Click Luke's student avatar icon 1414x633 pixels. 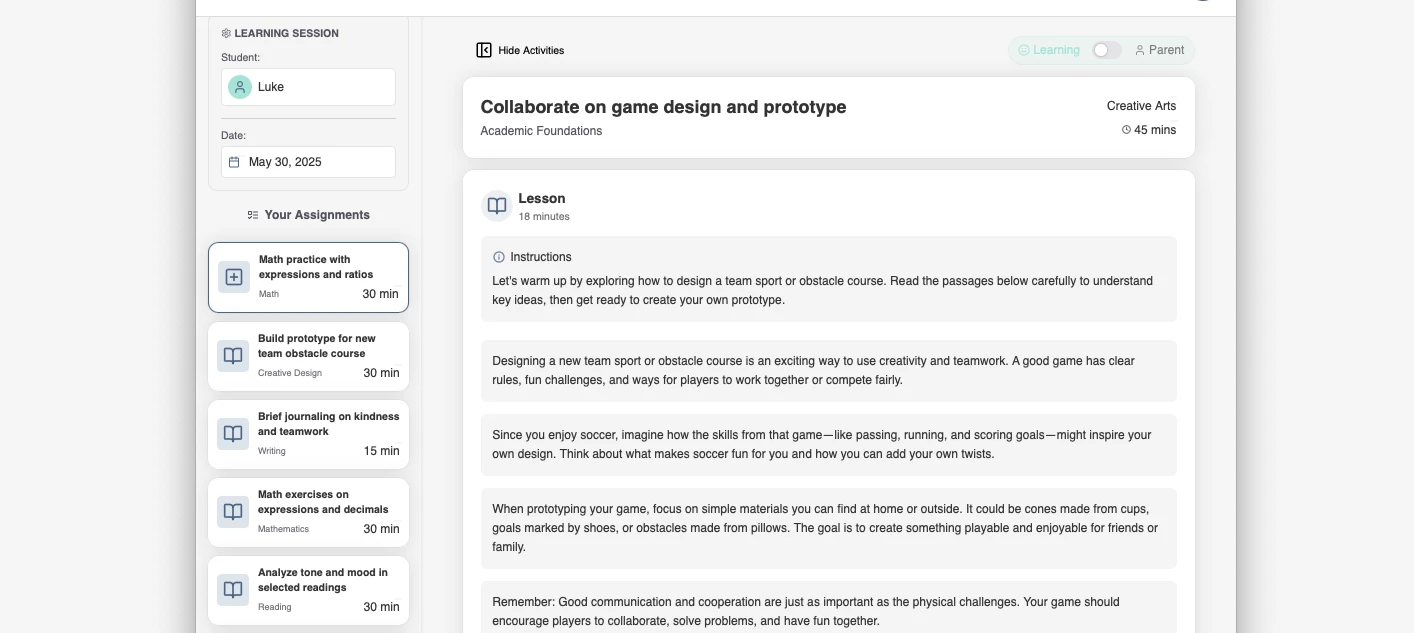pyautogui.click(x=240, y=87)
